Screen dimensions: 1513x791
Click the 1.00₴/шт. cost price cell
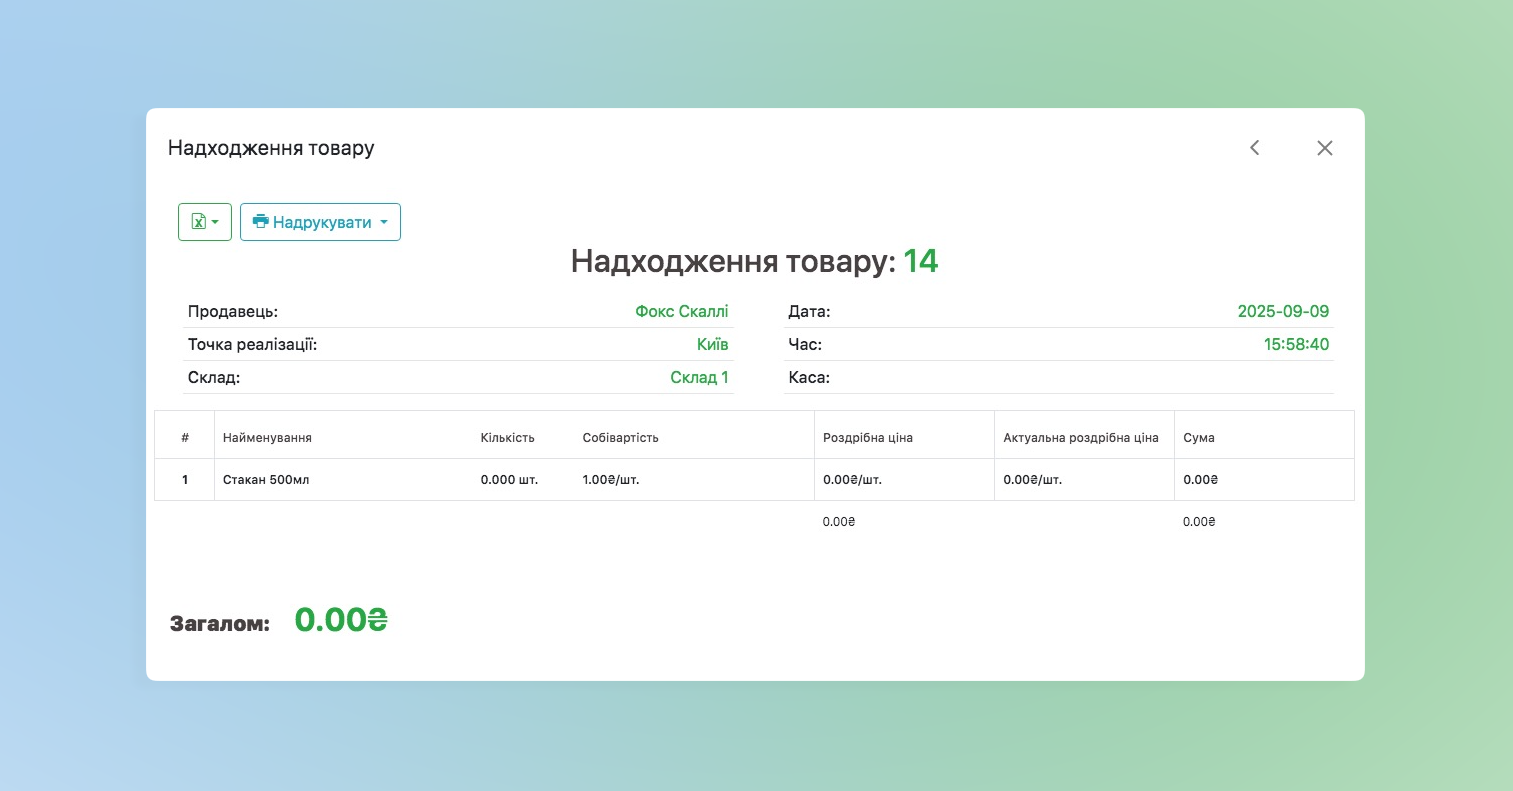[610, 480]
